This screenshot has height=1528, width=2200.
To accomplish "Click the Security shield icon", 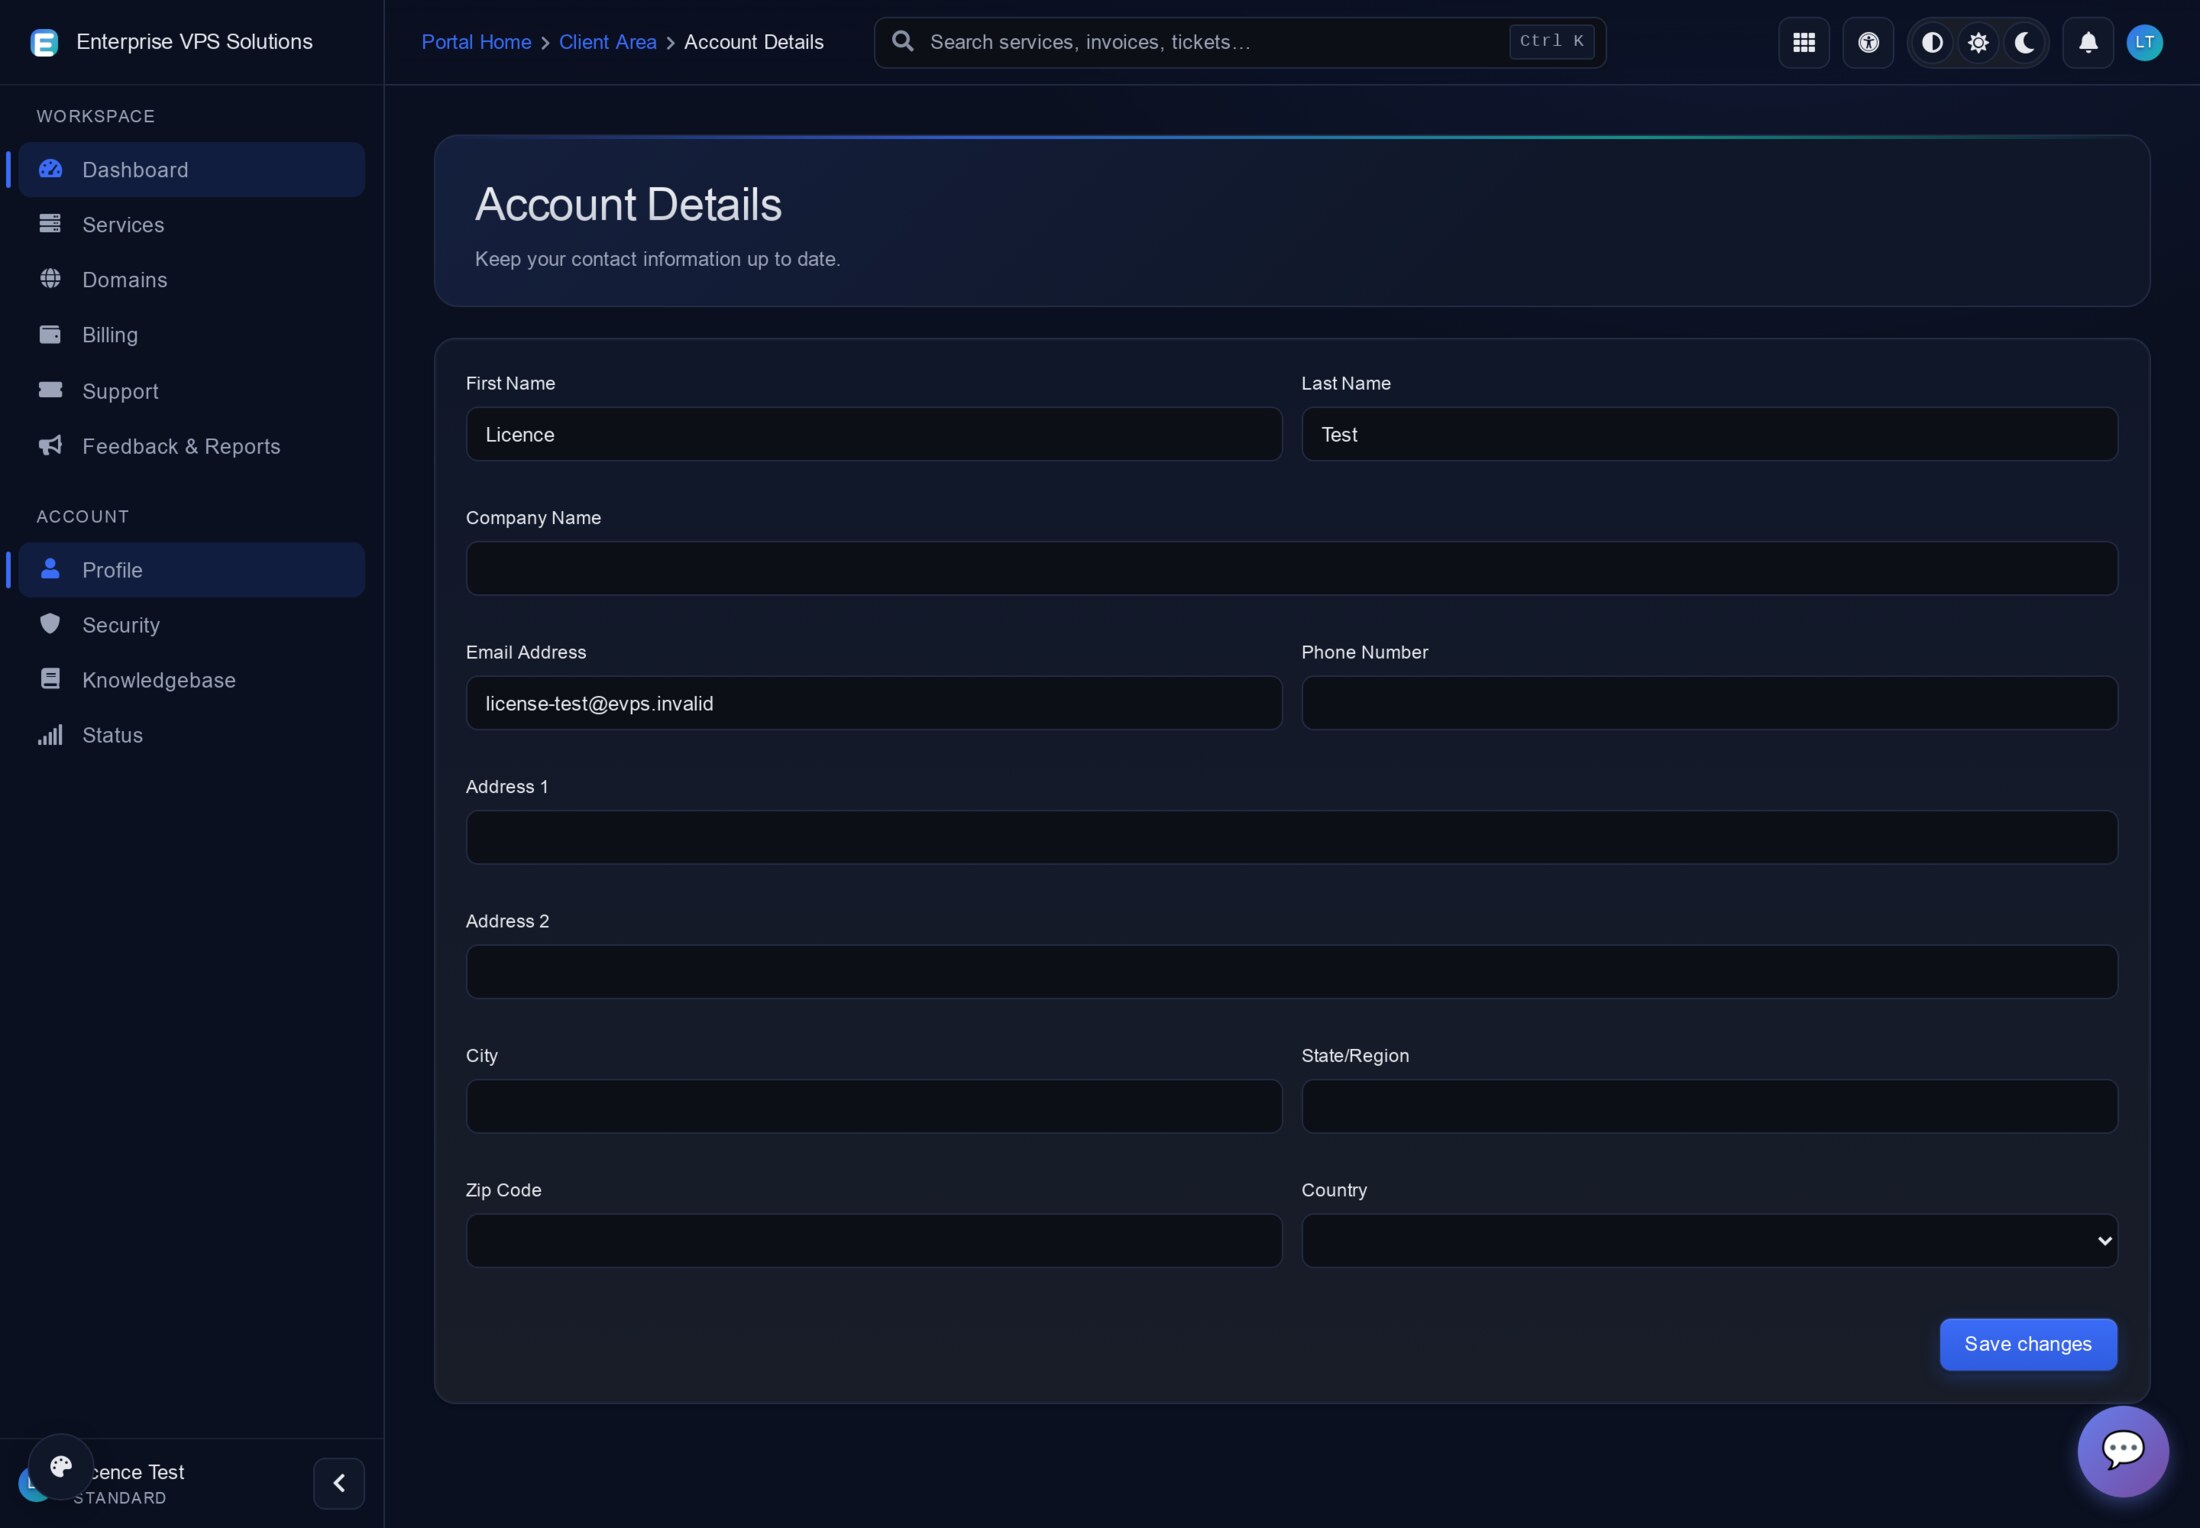I will [x=50, y=624].
